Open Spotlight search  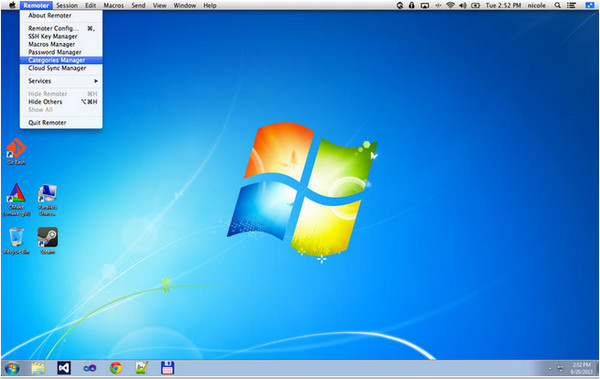click(x=558, y=5)
